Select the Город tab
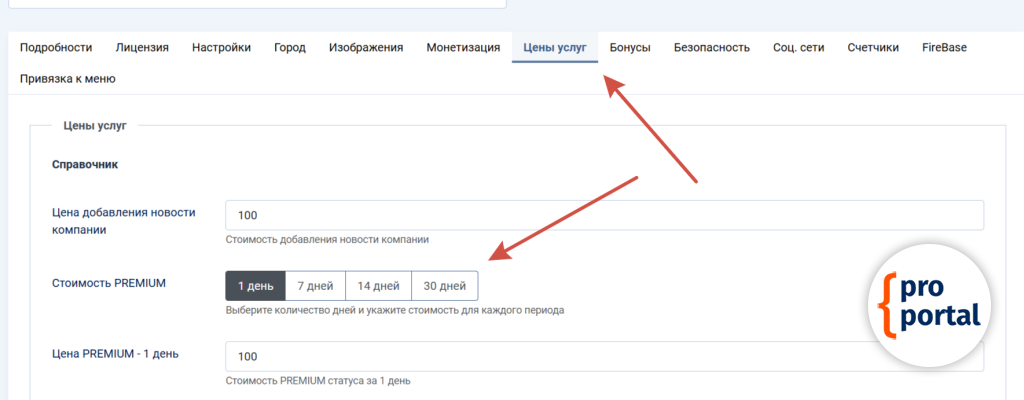Screen dimensions: 1024x400 click(x=290, y=47)
